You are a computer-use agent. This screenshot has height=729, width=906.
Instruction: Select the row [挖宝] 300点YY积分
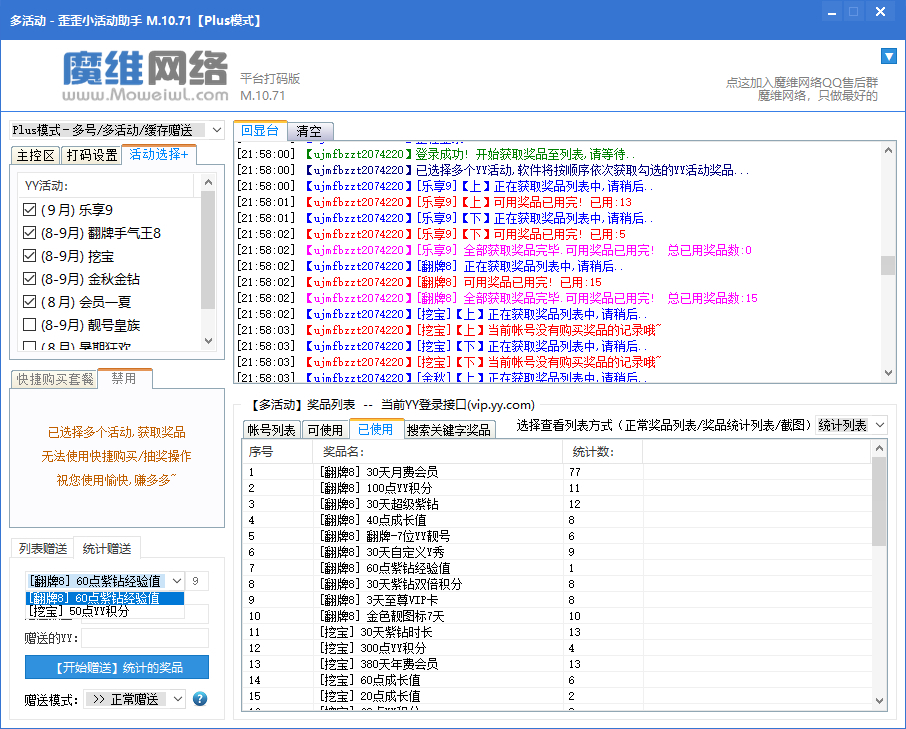557,648
